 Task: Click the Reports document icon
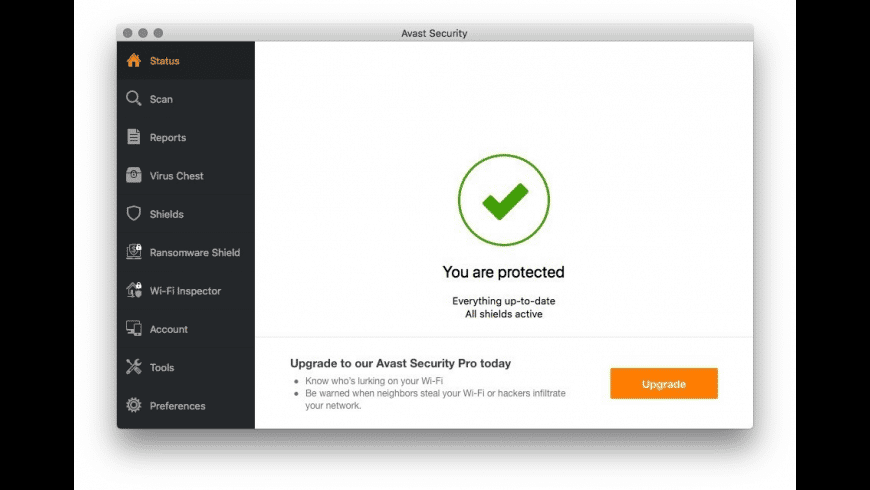pos(133,137)
